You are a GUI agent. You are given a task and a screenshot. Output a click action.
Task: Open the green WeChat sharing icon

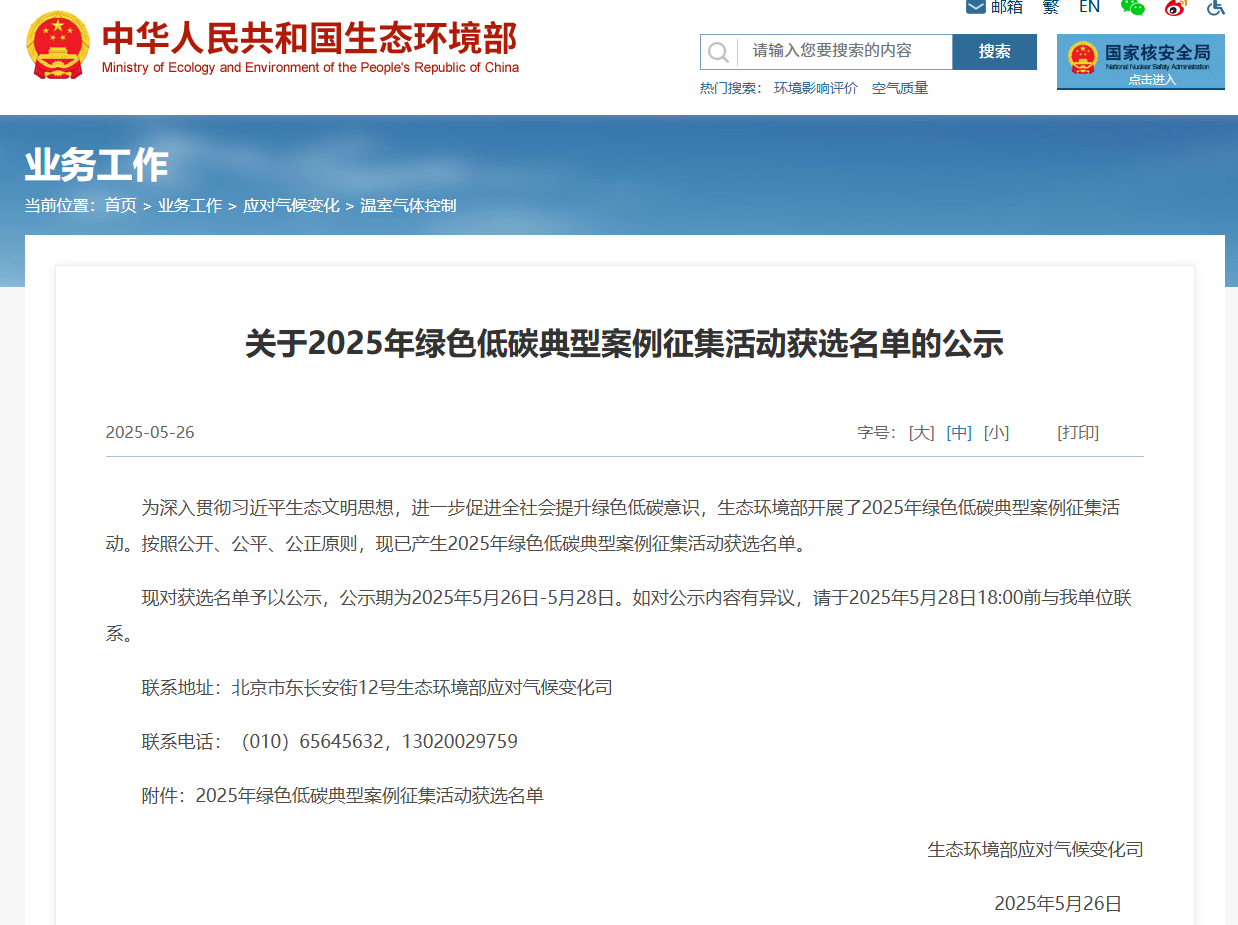click(1133, 7)
